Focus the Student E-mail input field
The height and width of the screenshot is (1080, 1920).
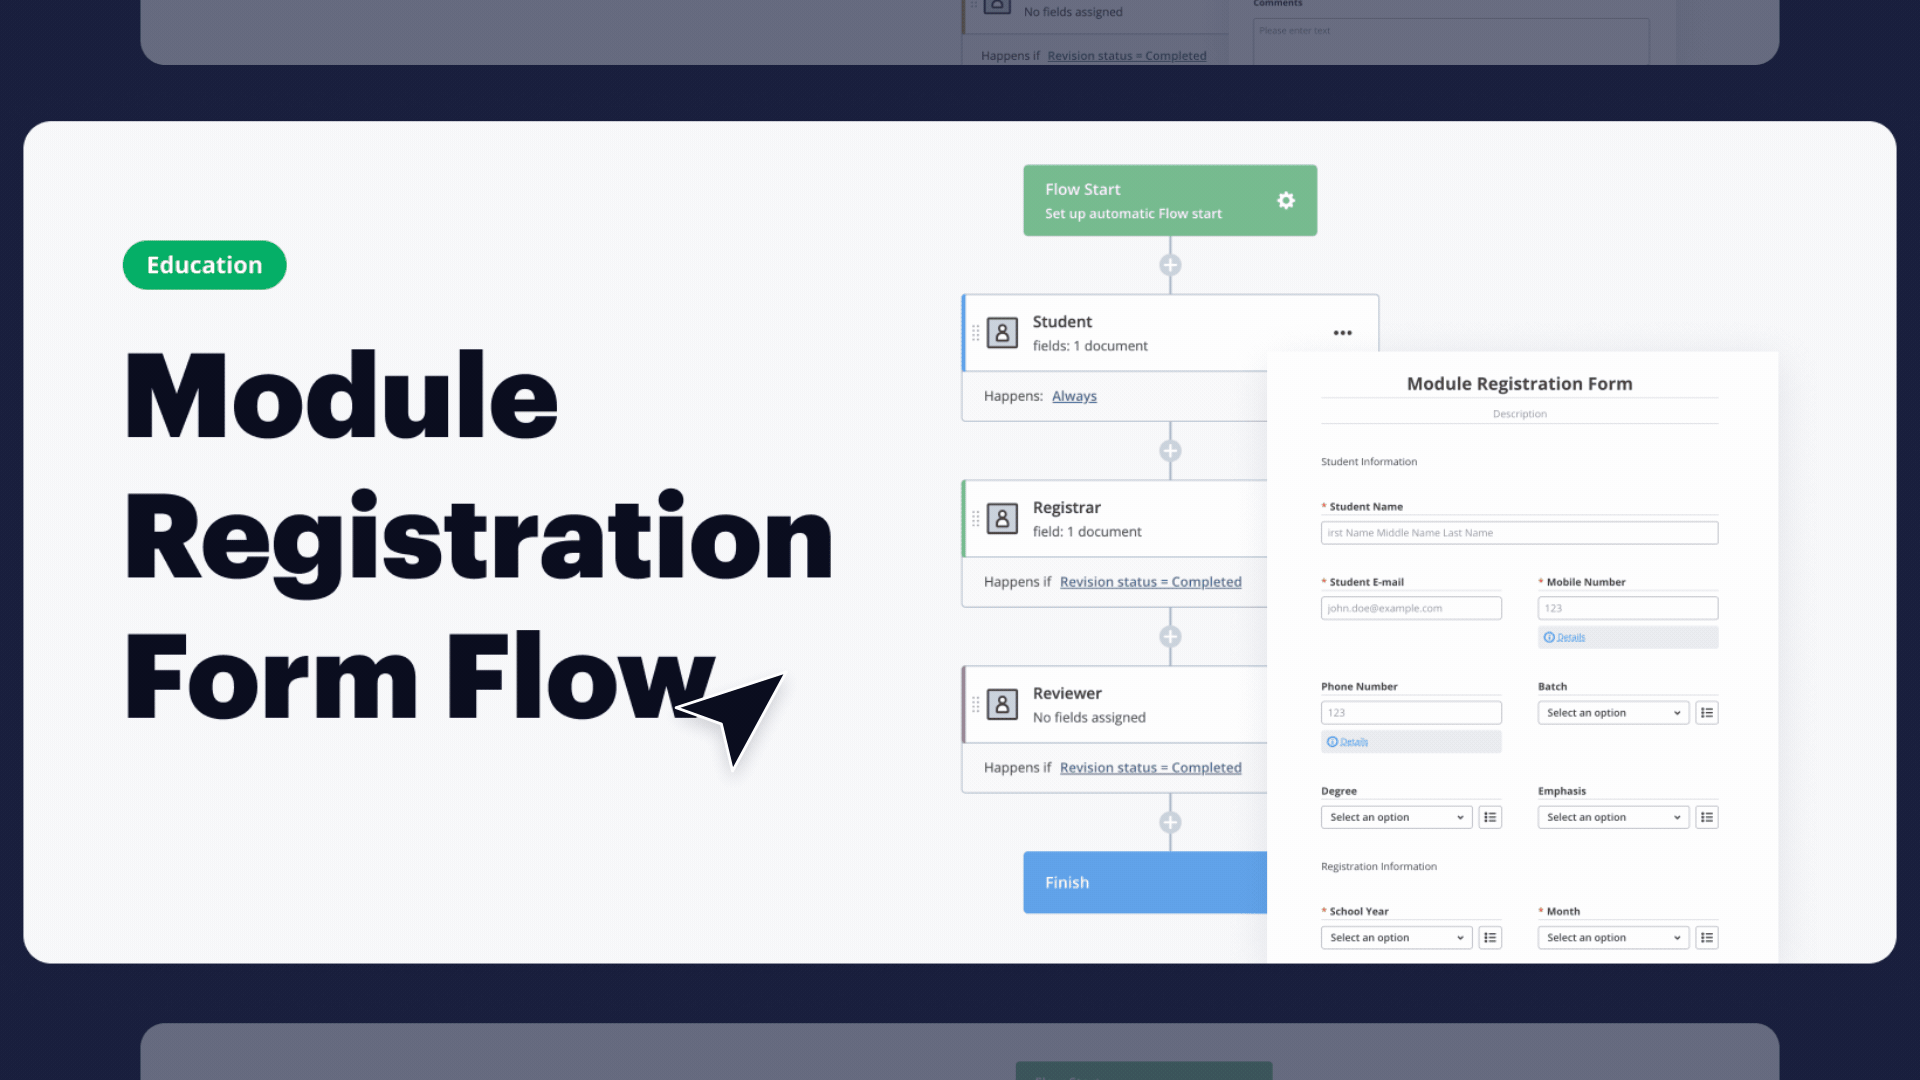point(1411,608)
